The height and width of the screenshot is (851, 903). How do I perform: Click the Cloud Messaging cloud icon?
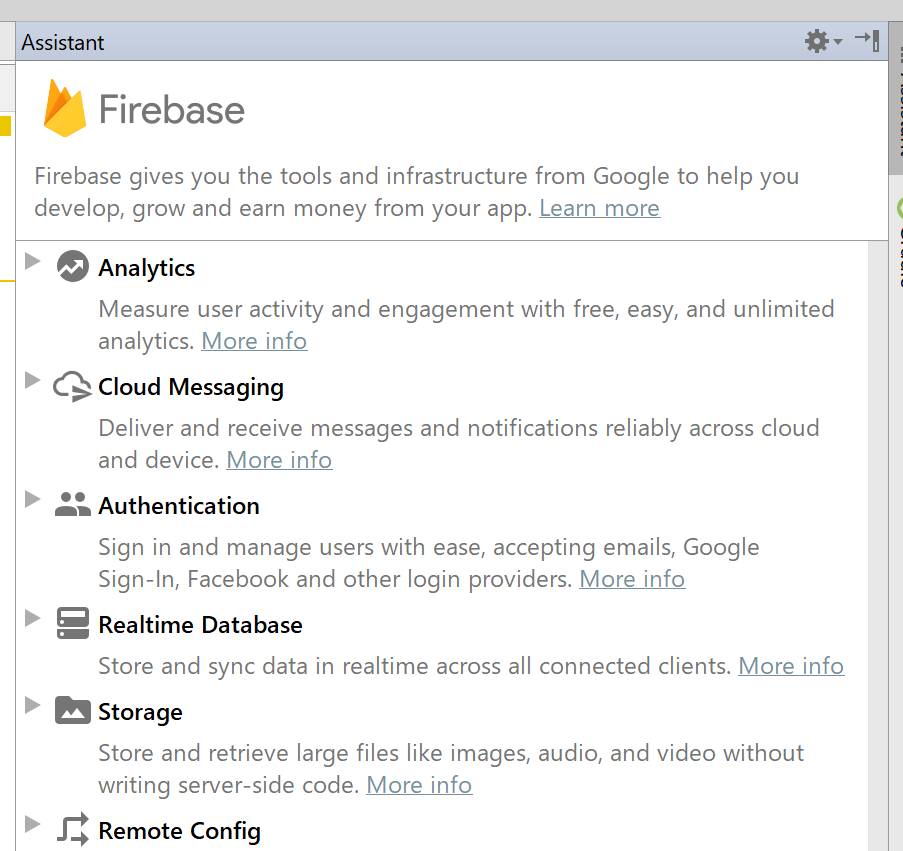click(x=73, y=386)
